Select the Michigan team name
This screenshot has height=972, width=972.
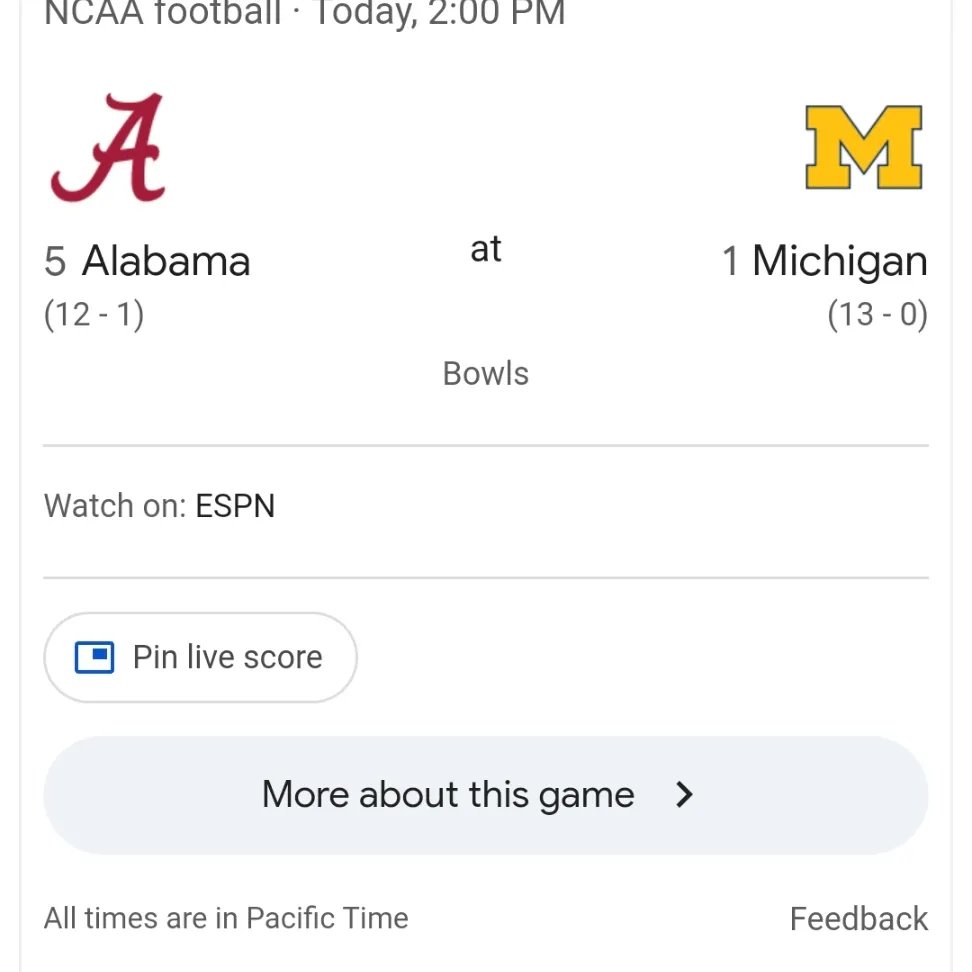839,262
